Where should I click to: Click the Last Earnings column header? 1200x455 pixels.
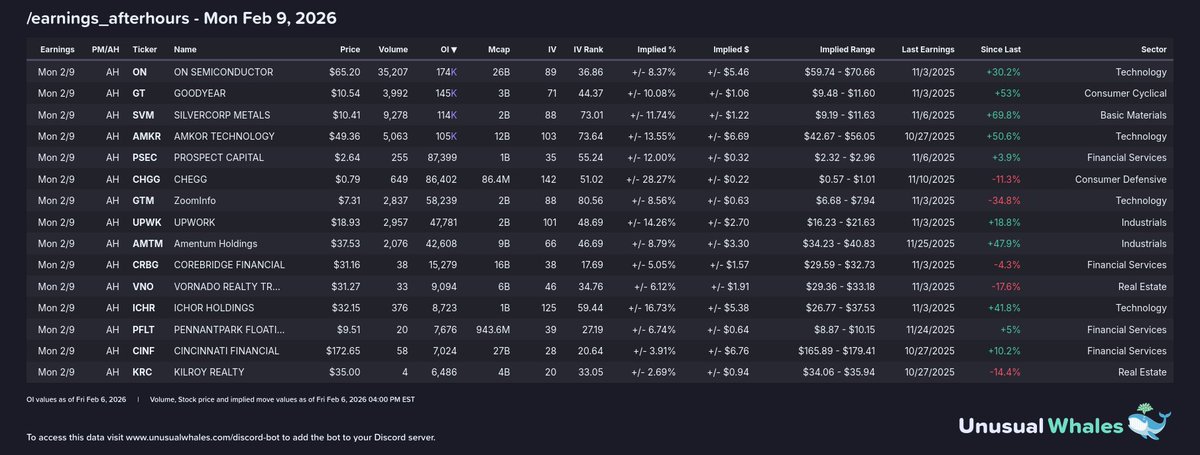[928, 50]
